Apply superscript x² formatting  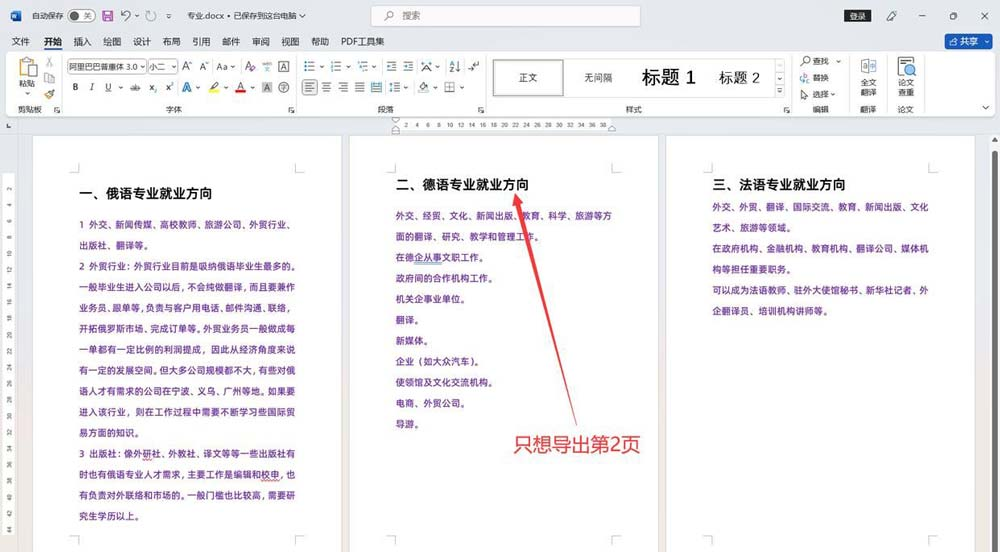coord(169,87)
